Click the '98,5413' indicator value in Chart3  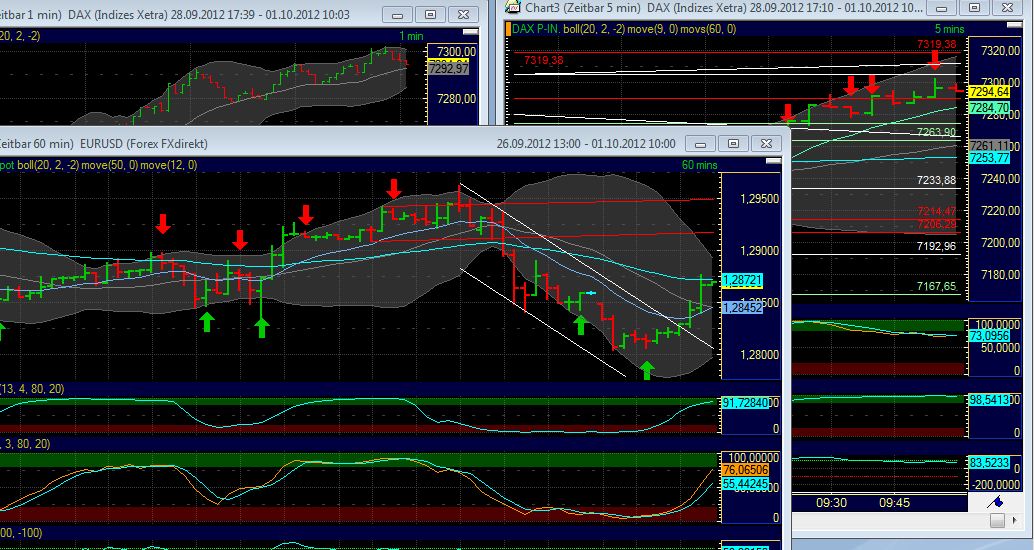coord(990,400)
